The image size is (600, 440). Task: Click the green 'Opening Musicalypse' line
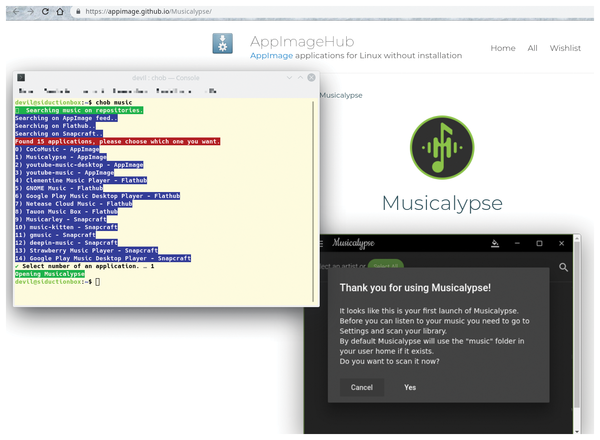coord(50,274)
